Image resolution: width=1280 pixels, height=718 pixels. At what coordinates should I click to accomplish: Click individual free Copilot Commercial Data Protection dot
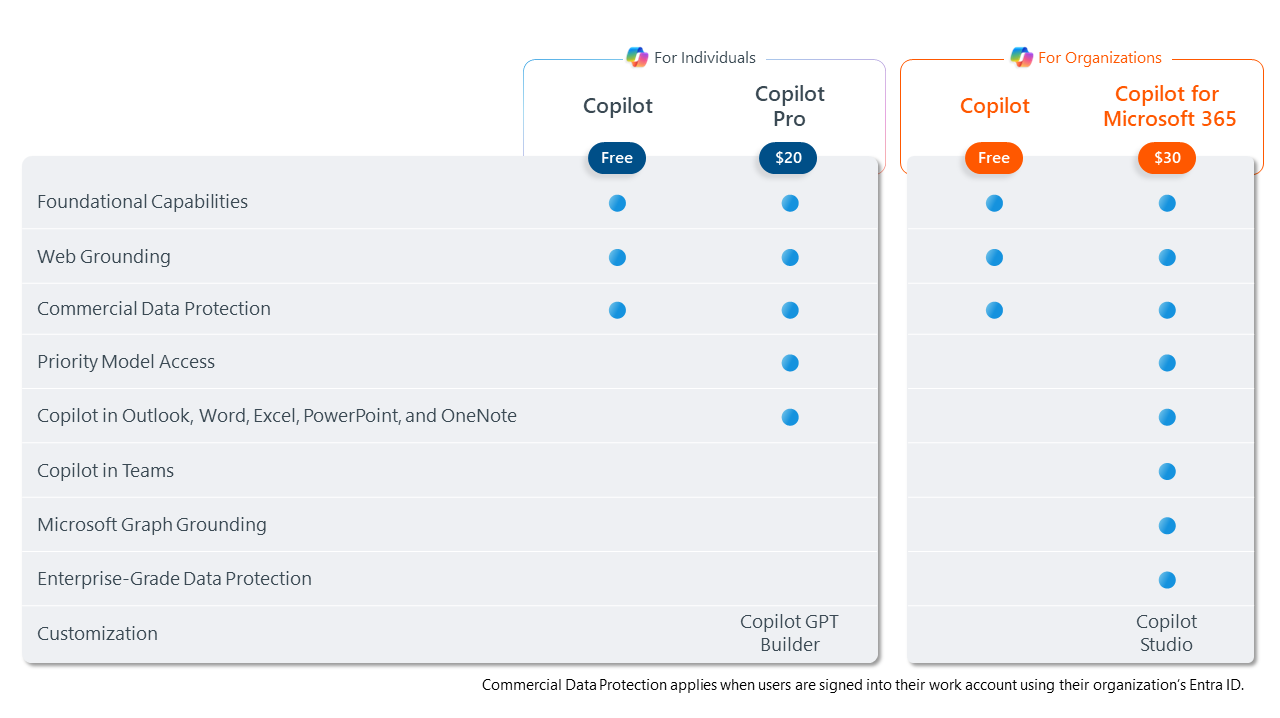[x=617, y=310]
